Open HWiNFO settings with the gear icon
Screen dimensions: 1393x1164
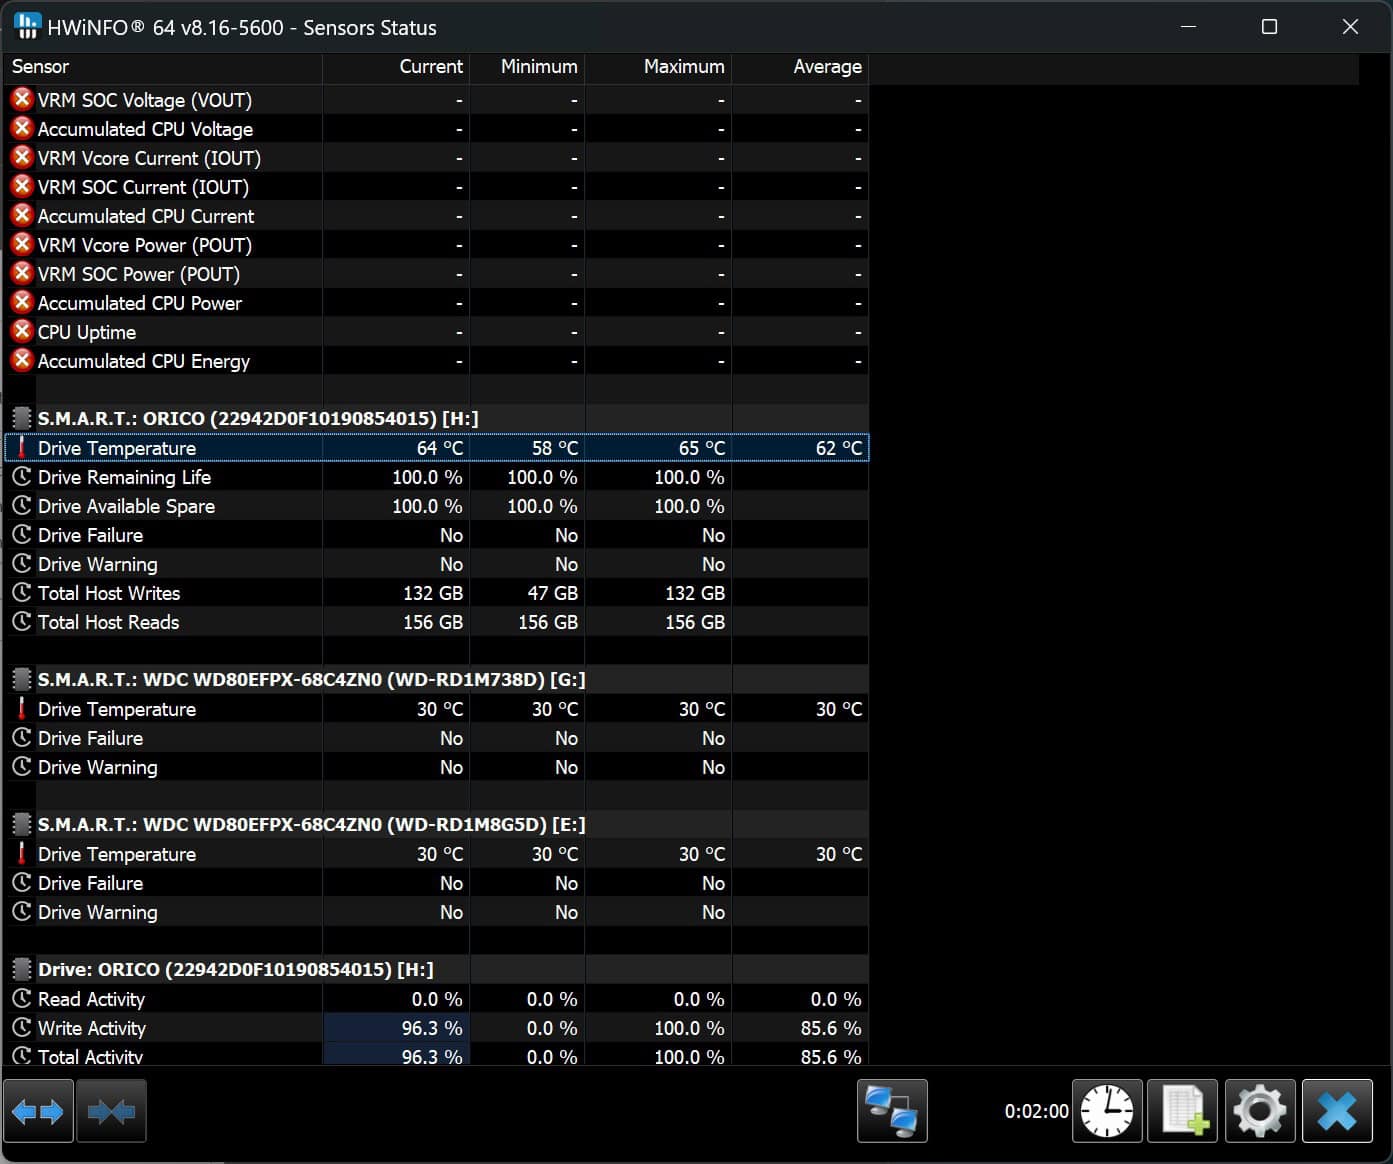click(x=1259, y=1110)
